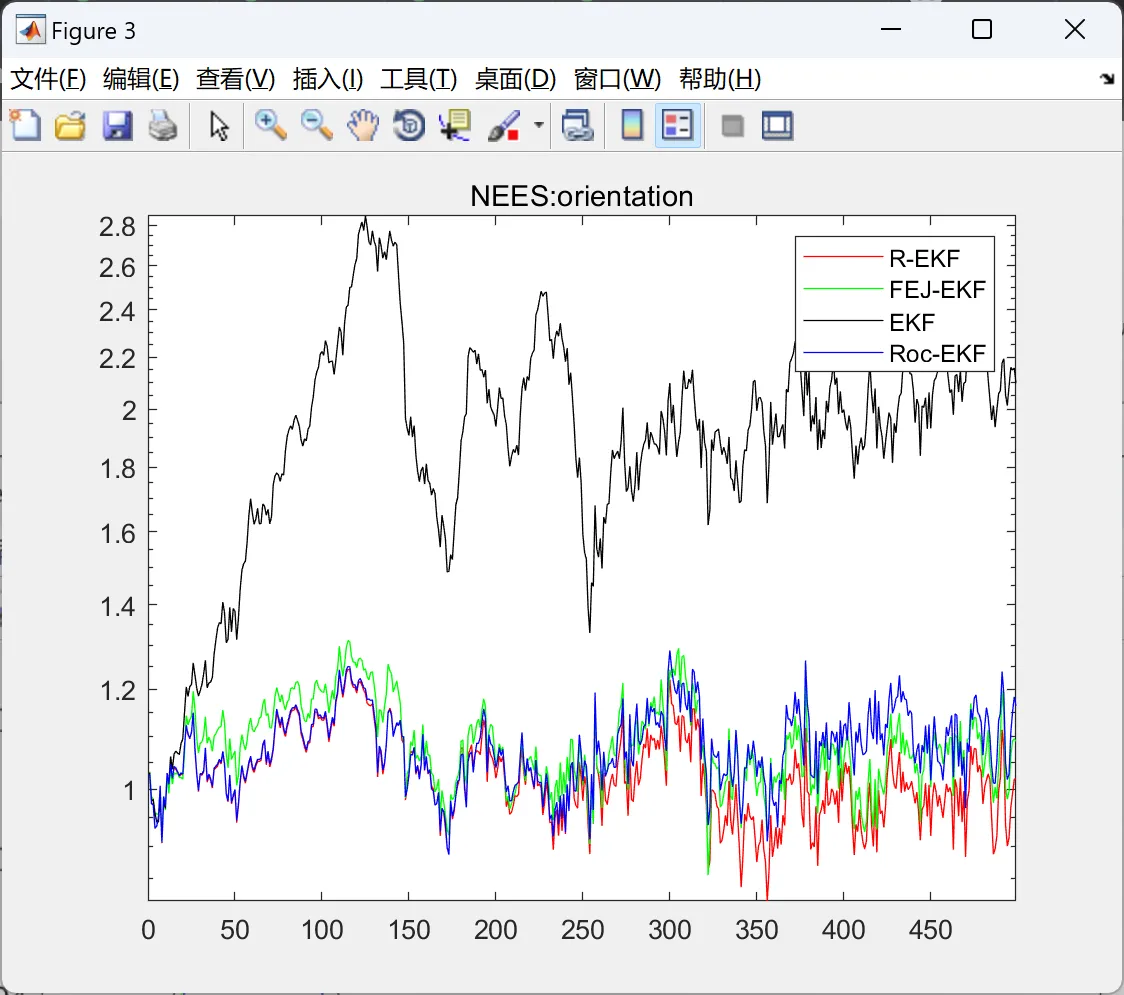Image resolution: width=1124 pixels, height=995 pixels.
Task: Click the black EKF legend line sample
Action: (843, 320)
